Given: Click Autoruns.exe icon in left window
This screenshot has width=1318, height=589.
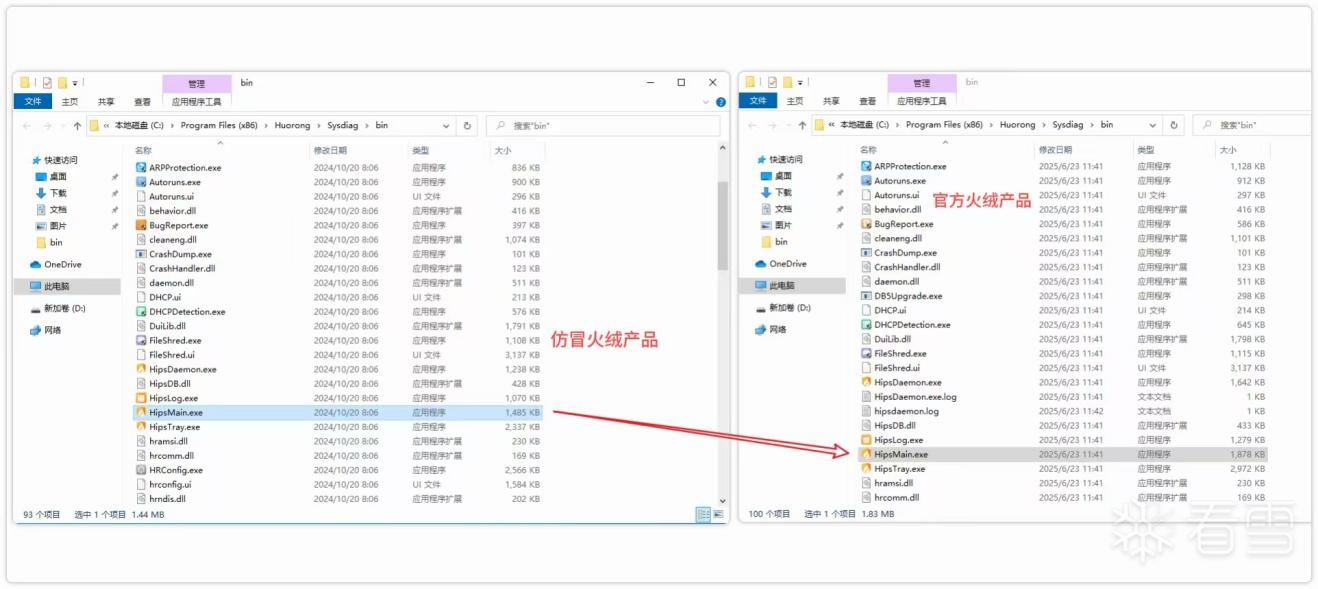Looking at the screenshot, I should click(141, 182).
